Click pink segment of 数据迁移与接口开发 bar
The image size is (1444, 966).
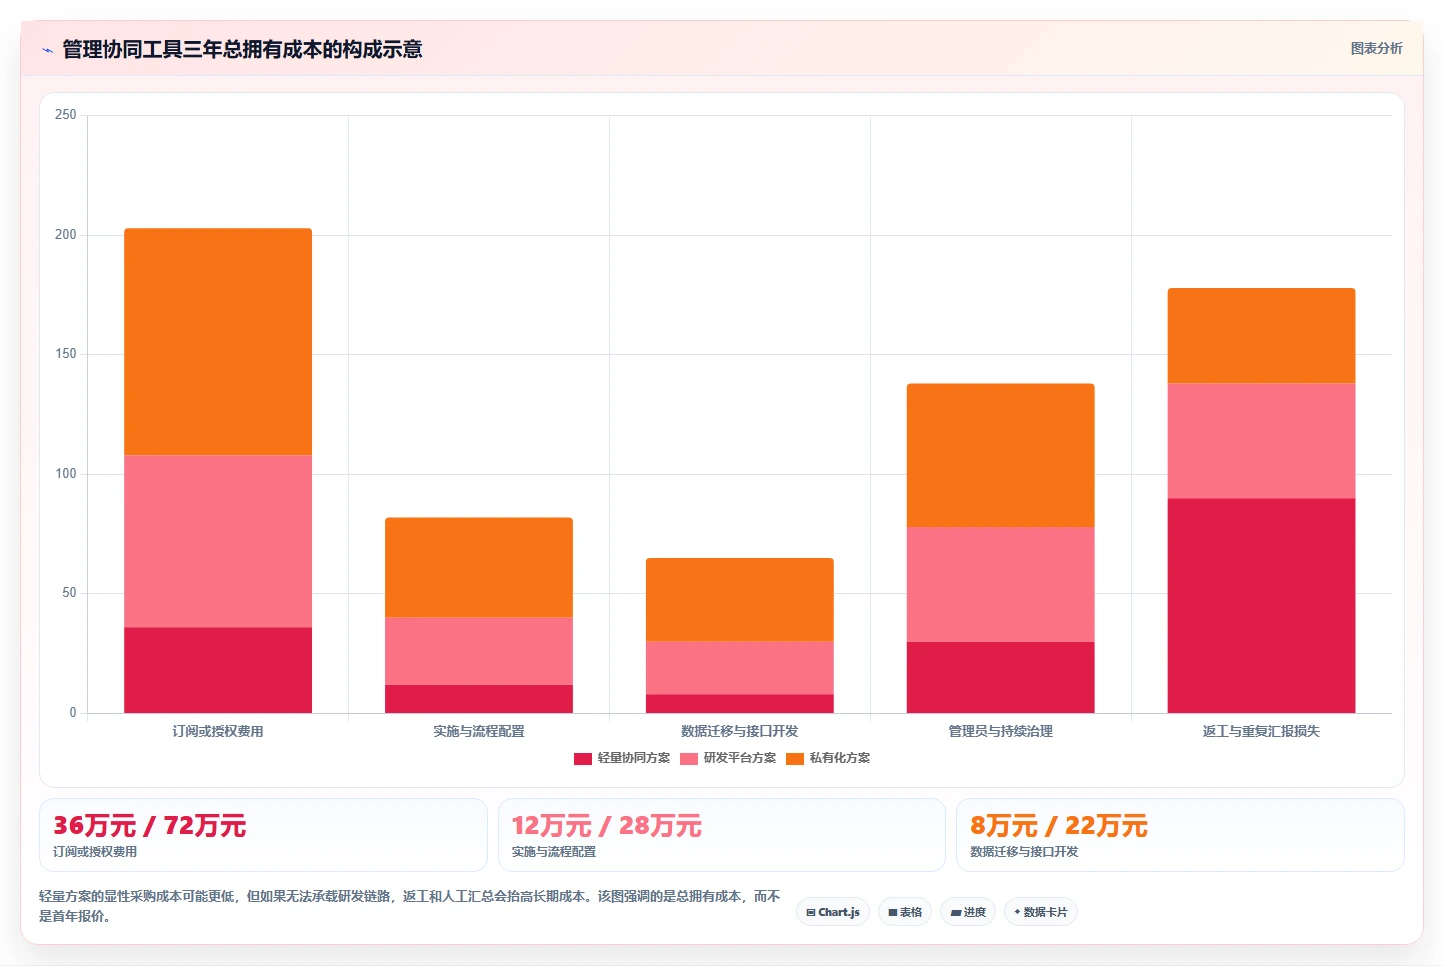pos(740,668)
